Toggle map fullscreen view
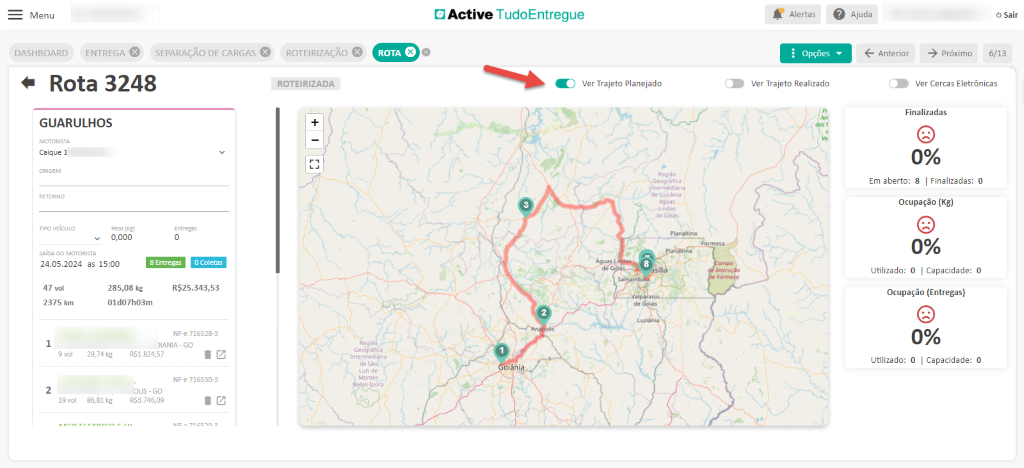 (315, 164)
